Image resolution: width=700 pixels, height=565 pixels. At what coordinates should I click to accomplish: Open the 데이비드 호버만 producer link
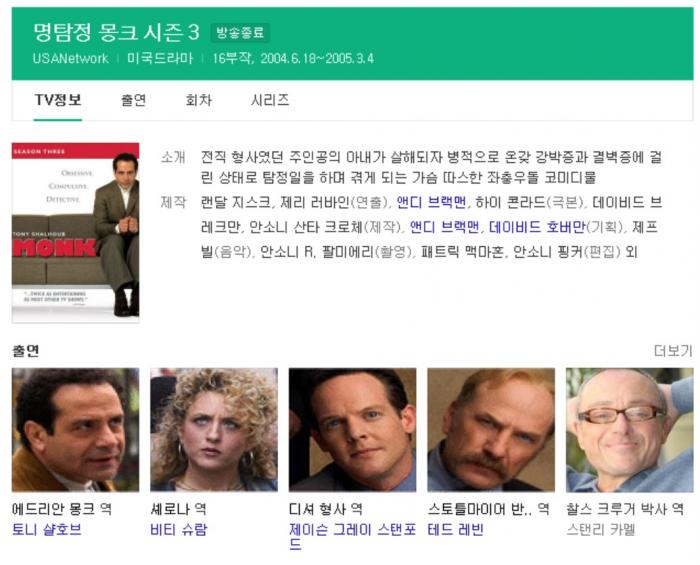537,227
